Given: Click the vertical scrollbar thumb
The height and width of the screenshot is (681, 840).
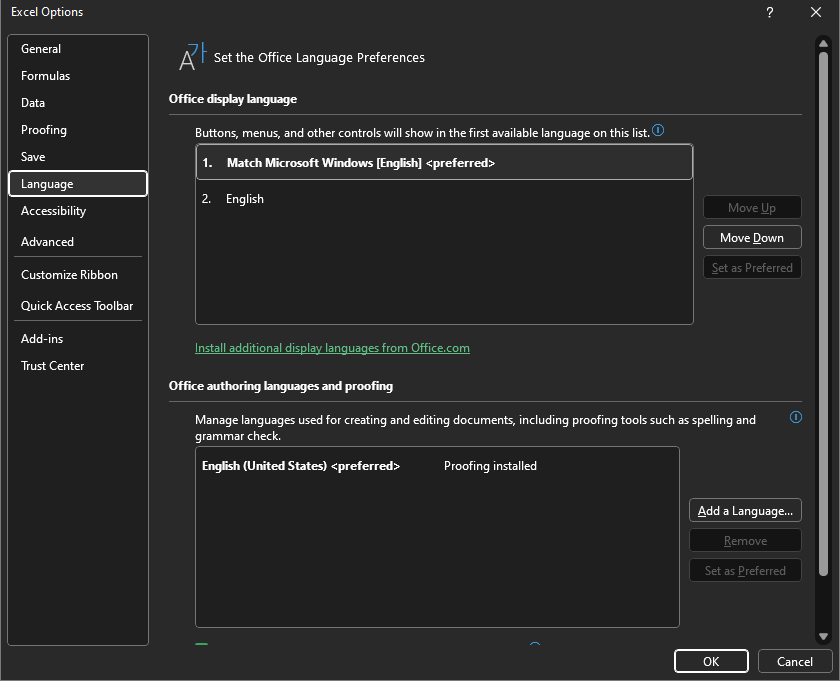Looking at the screenshot, I should tap(823, 313).
